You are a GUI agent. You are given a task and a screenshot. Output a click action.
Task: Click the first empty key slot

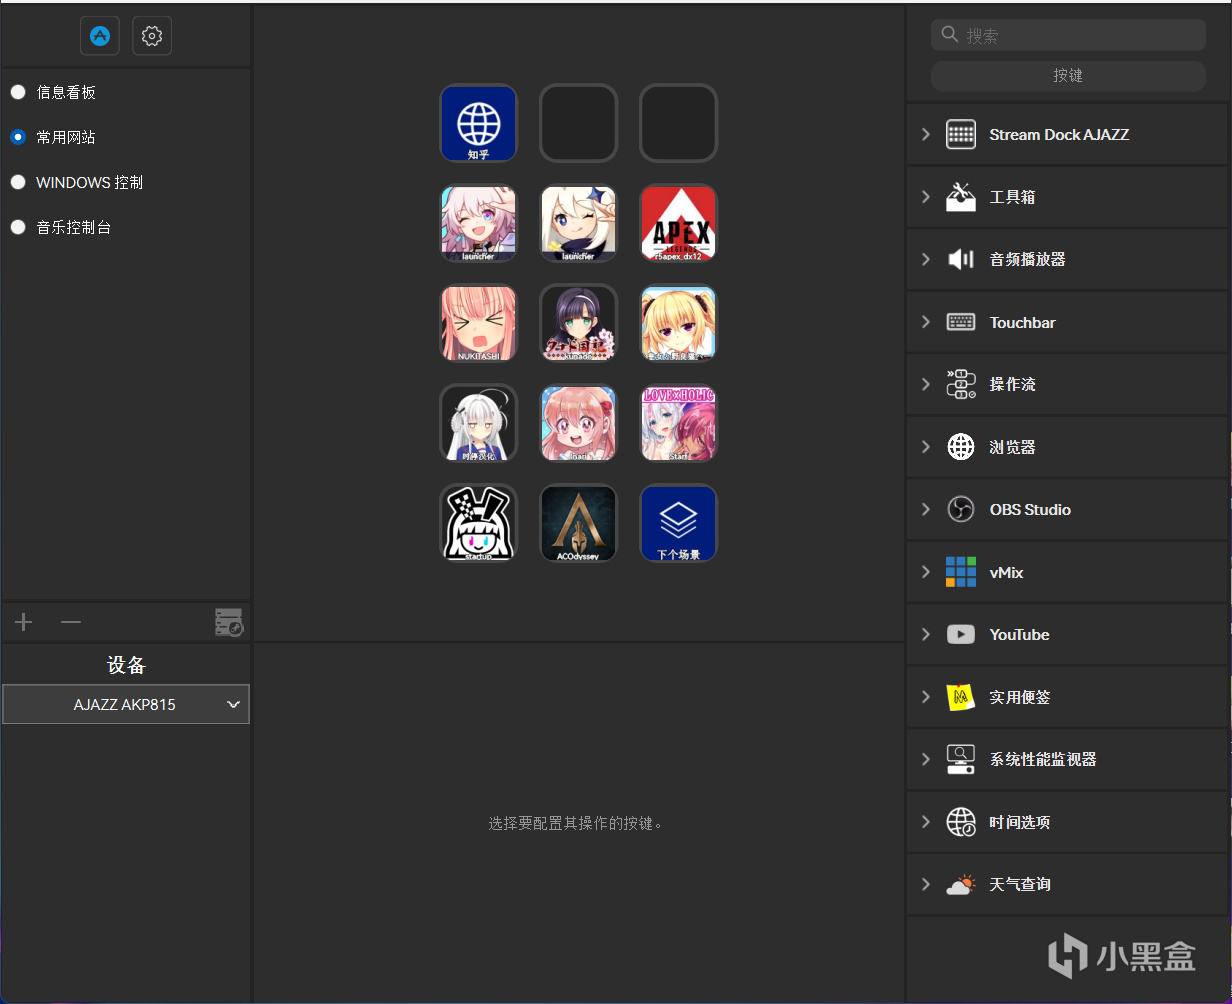579,123
